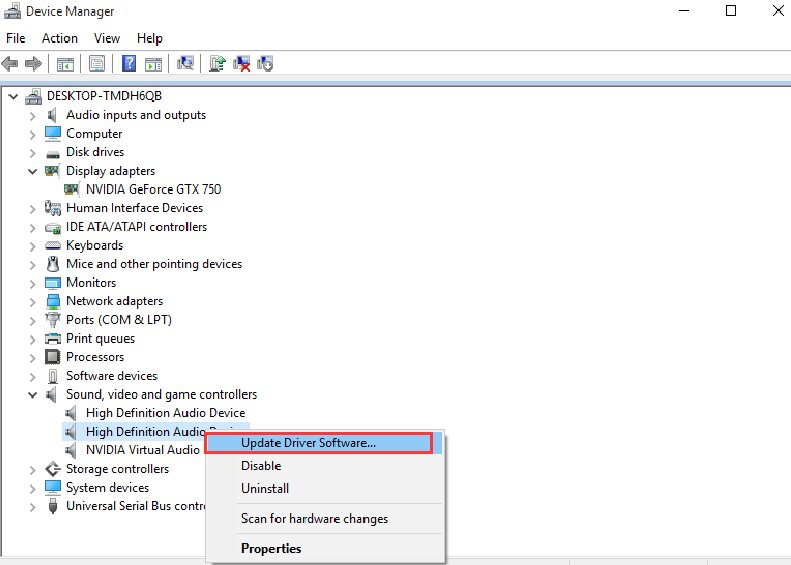Click the update driver software toolbar icon
This screenshot has width=791, height=565.
pos(217,64)
